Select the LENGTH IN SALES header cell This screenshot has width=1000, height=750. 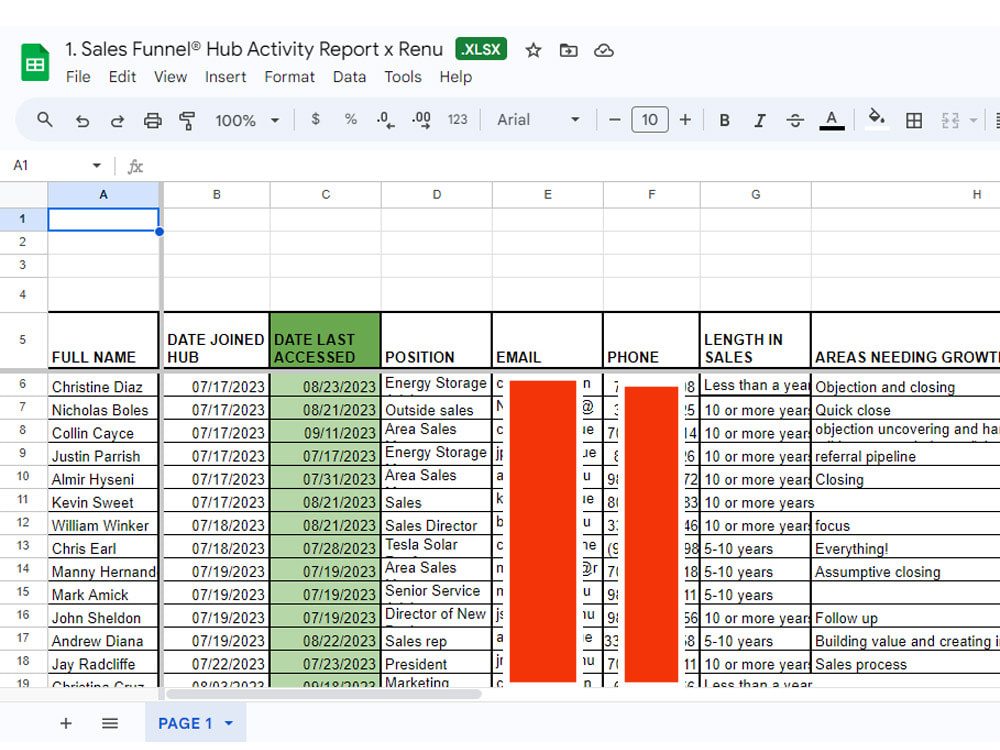click(755, 340)
